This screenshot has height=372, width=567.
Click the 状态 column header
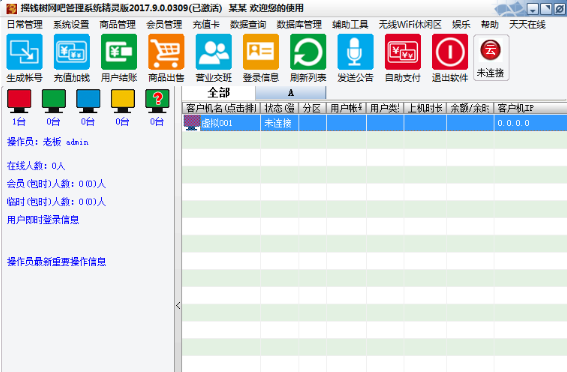coord(279,108)
